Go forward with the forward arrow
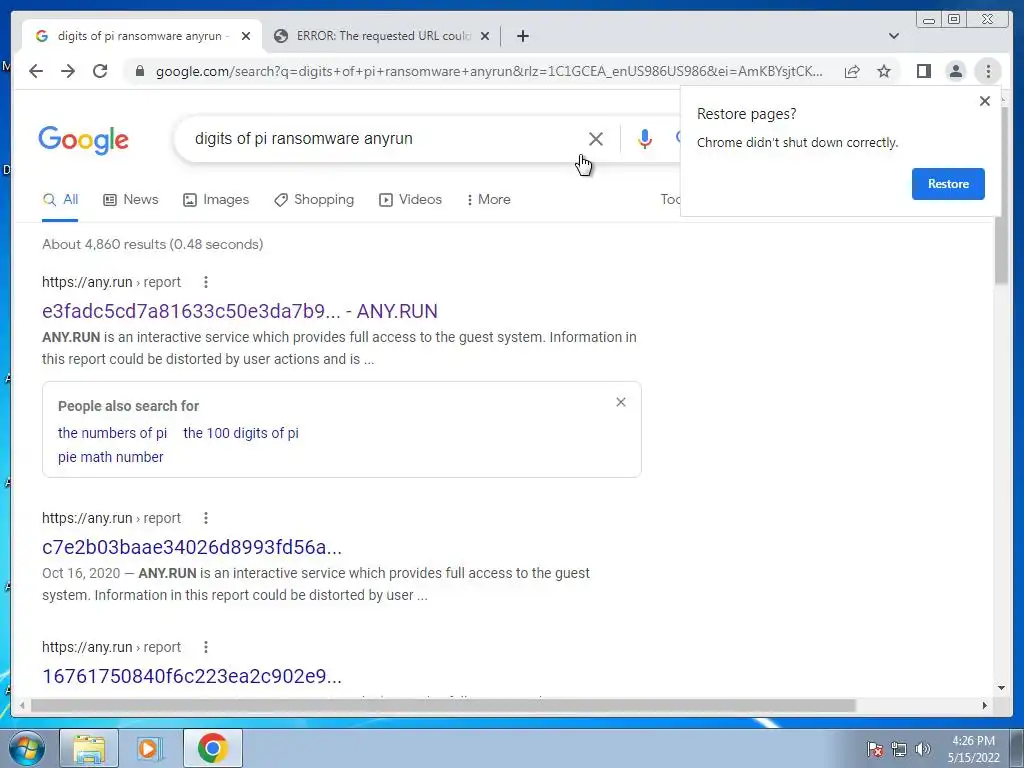The height and width of the screenshot is (768, 1024). pos(68,71)
